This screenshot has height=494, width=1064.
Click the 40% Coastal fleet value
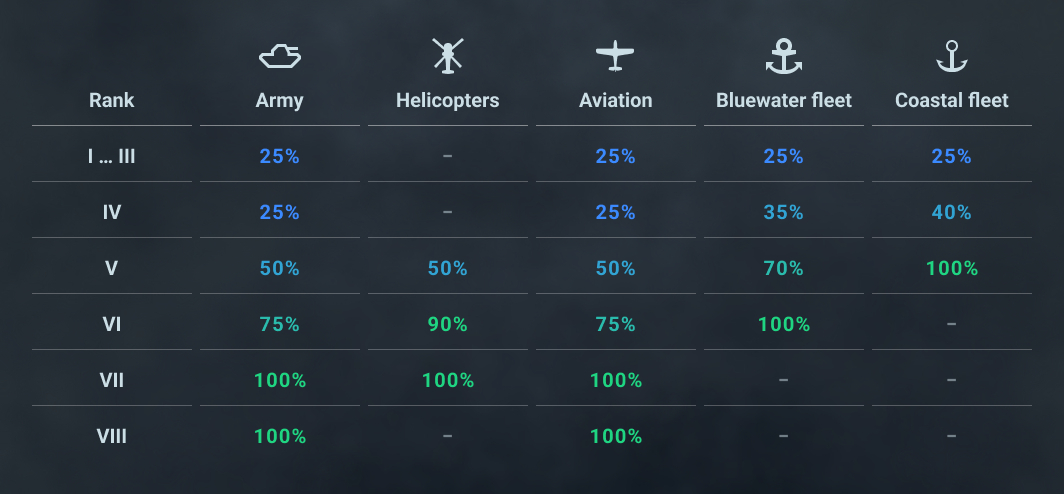point(952,212)
